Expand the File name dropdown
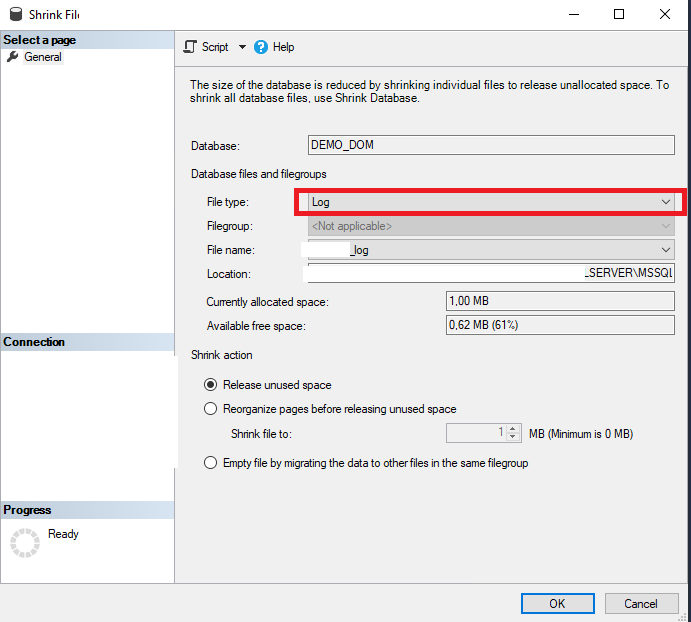The image size is (691, 622). (x=666, y=250)
